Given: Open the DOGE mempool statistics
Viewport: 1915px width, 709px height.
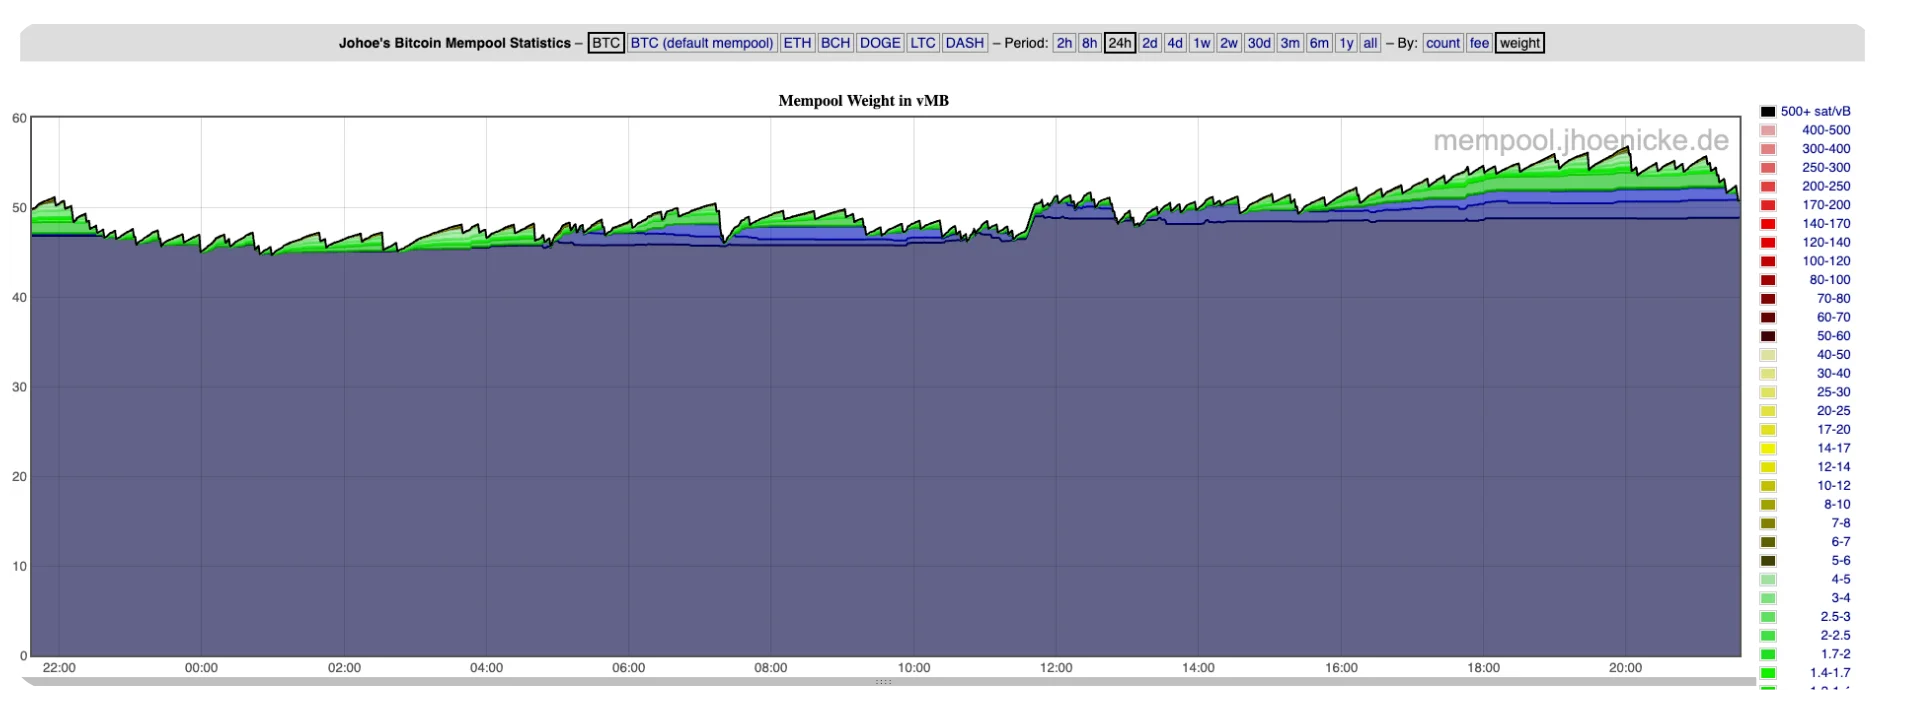Looking at the screenshot, I should pyautogui.click(x=880, y=43).
